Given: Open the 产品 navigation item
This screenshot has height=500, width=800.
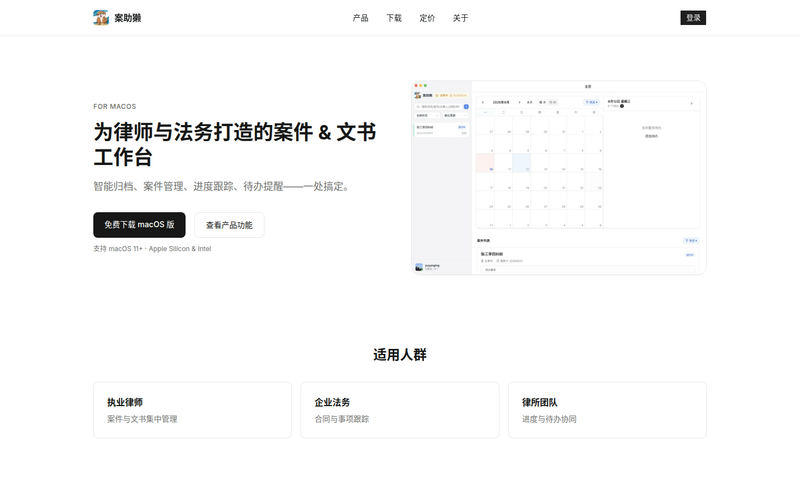Looking at the screenshot, I should coord(360,18).
